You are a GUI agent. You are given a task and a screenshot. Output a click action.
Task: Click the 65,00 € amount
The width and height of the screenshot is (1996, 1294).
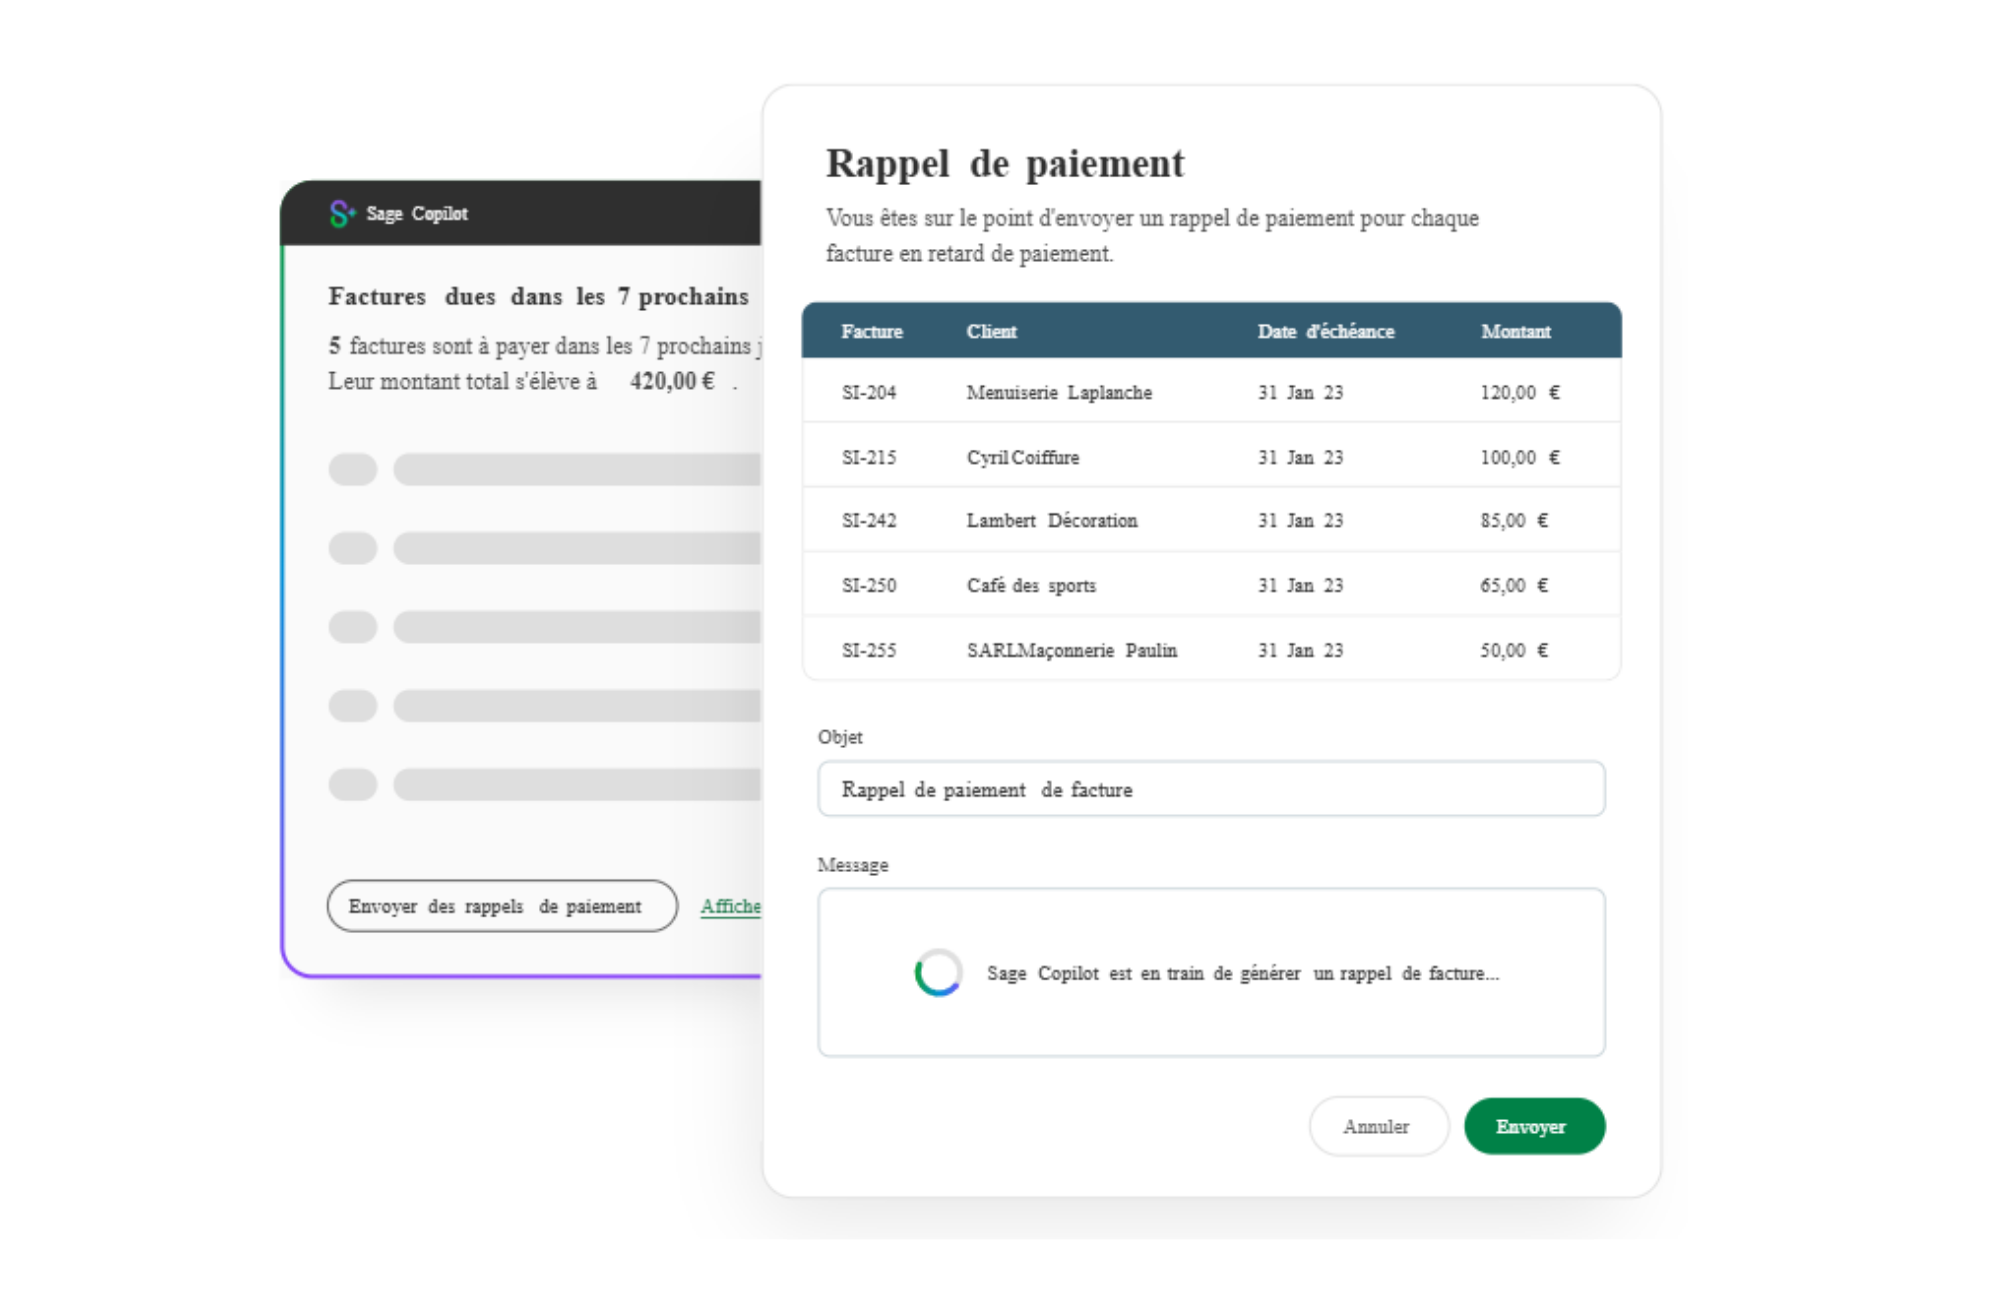(x=1514, y=585)
